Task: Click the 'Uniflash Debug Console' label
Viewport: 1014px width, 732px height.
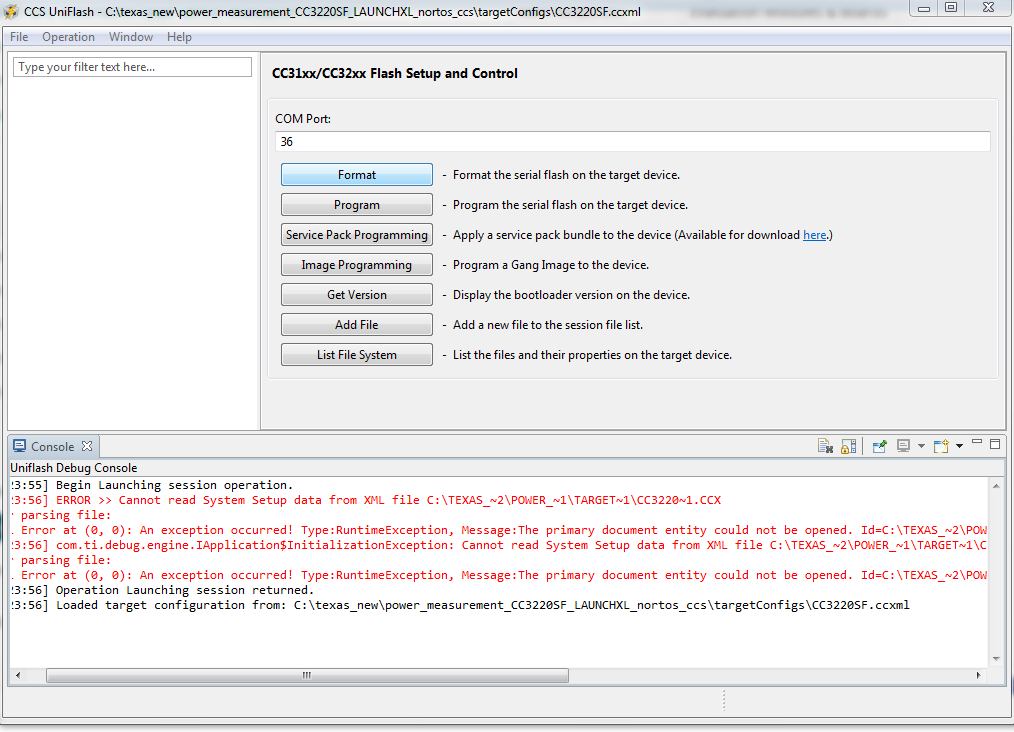Action: tap(74, 468)
